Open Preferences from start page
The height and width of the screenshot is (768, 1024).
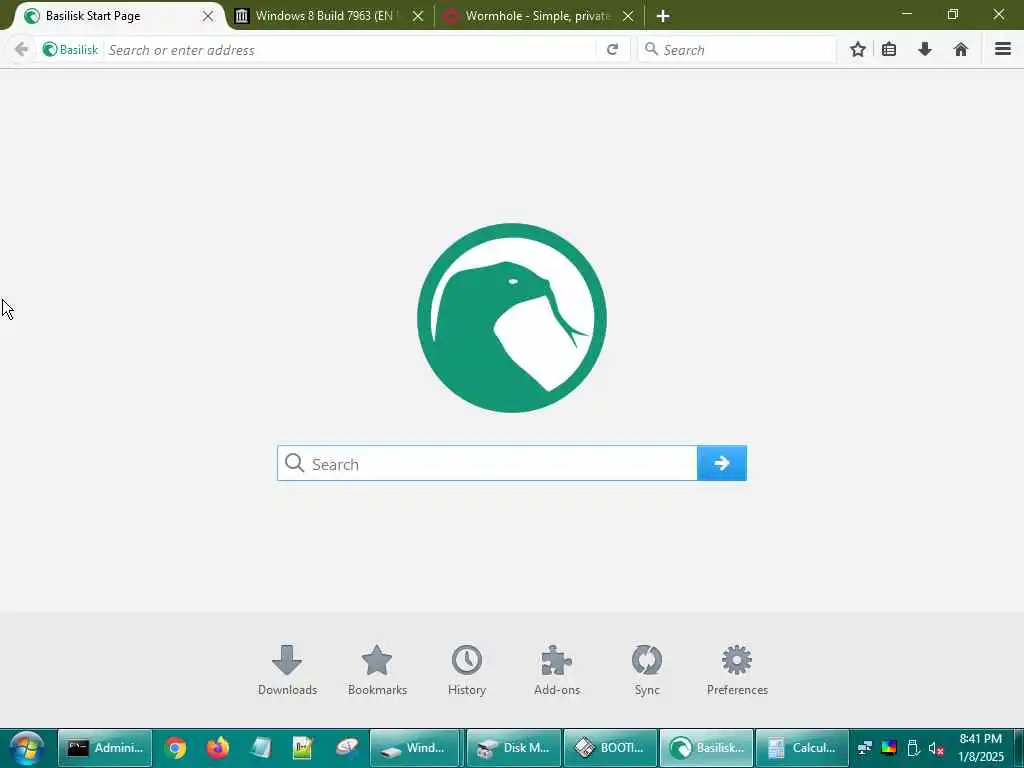coord(737,670)
